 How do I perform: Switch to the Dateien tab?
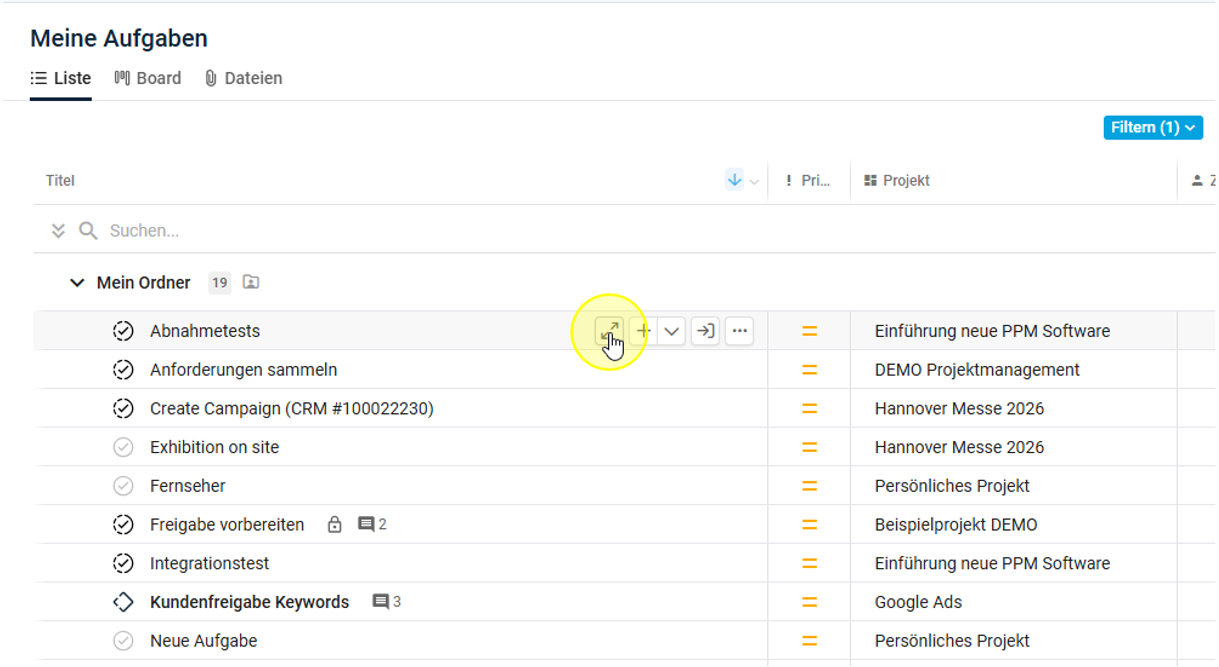tap(243, 78)
